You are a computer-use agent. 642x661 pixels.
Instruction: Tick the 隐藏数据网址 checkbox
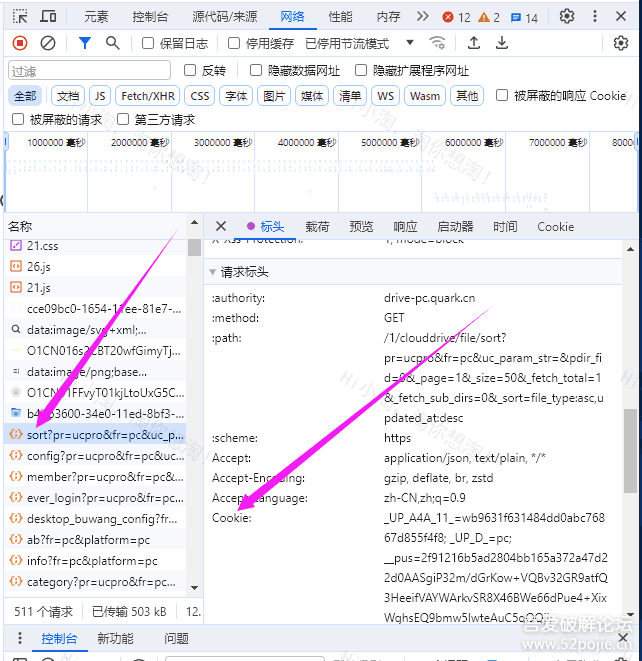tap(256, 70)
